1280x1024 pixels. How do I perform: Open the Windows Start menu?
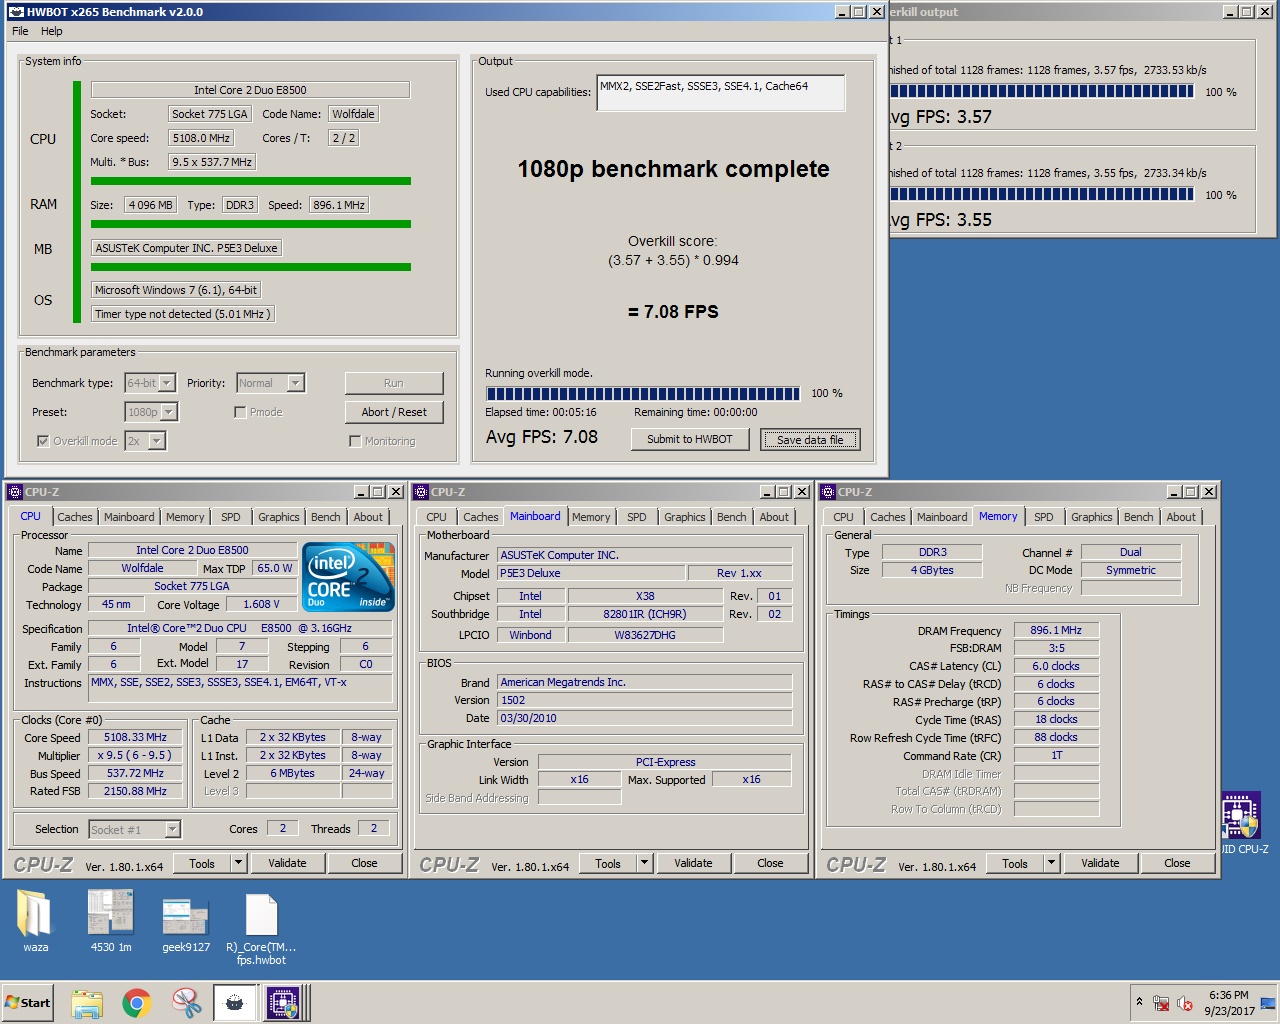(x=28, y=1003)
